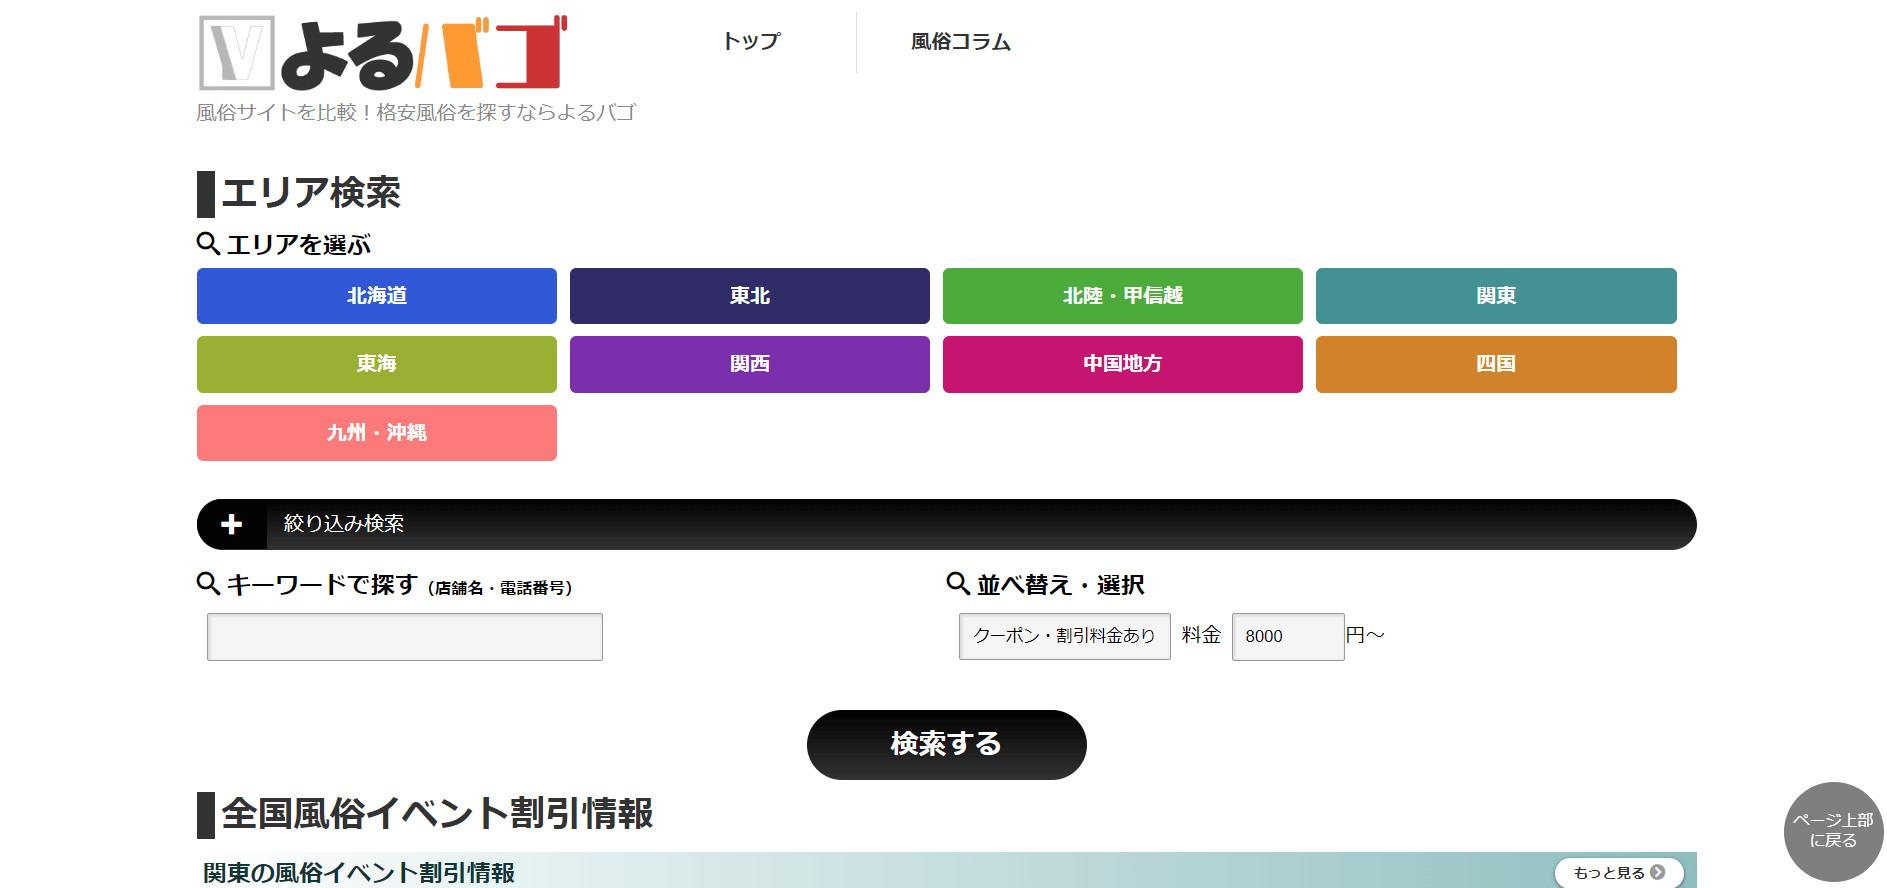1887x888 pixels.
Task: Expand 絞り込み検索 with the plus icon
Action: (232, 524)
